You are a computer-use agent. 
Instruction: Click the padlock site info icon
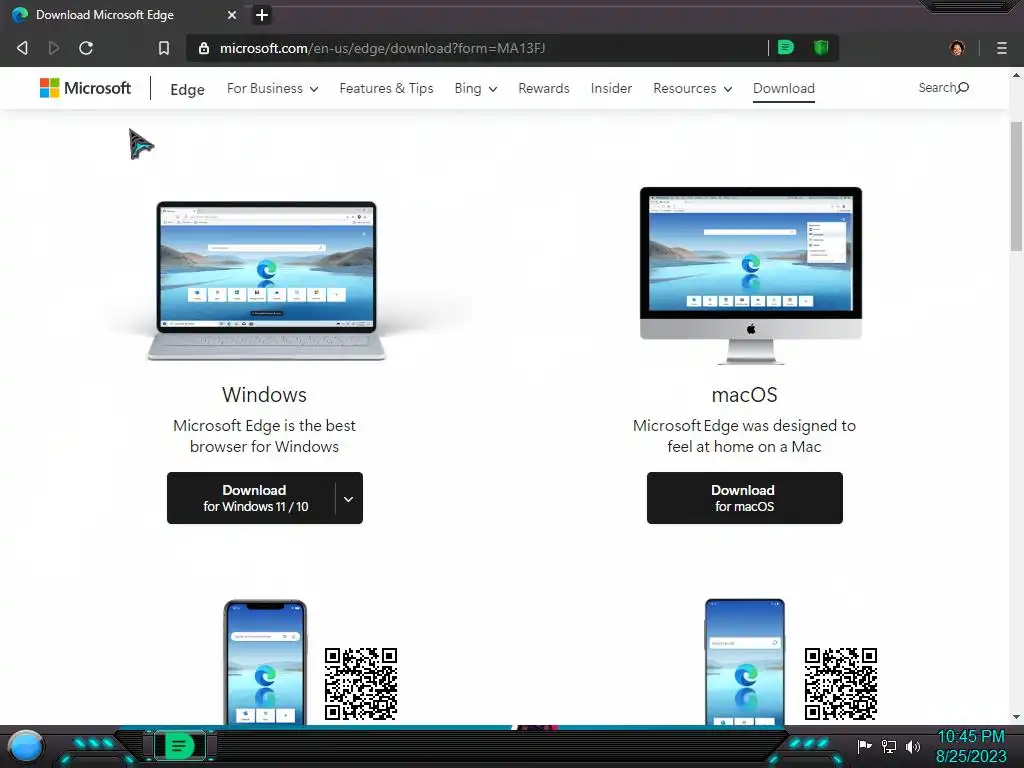click(x=204, y=48)
